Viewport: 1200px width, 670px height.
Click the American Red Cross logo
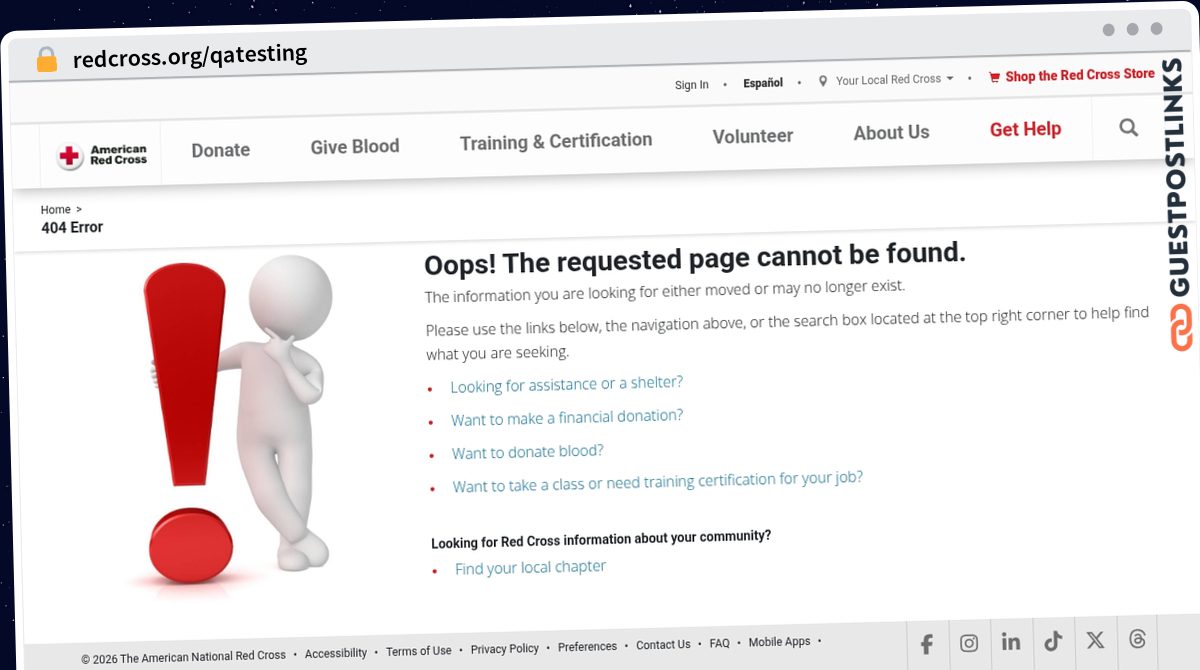102,155
